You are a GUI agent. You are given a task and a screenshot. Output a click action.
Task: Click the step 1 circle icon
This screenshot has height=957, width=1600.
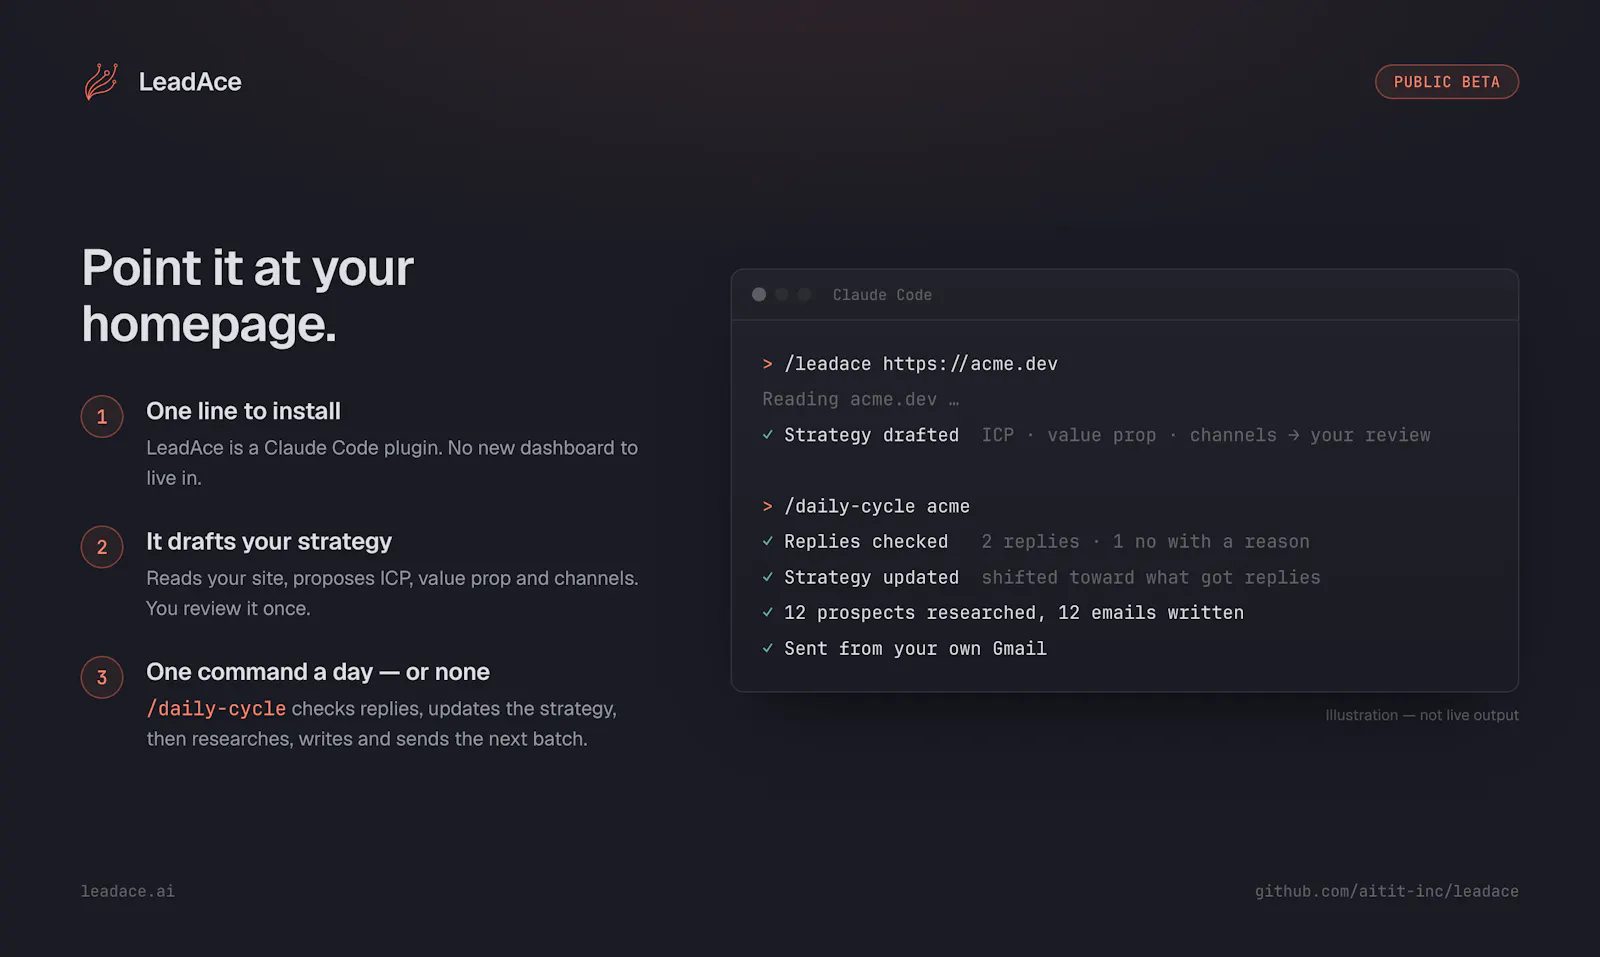click(x=102, y=417)
